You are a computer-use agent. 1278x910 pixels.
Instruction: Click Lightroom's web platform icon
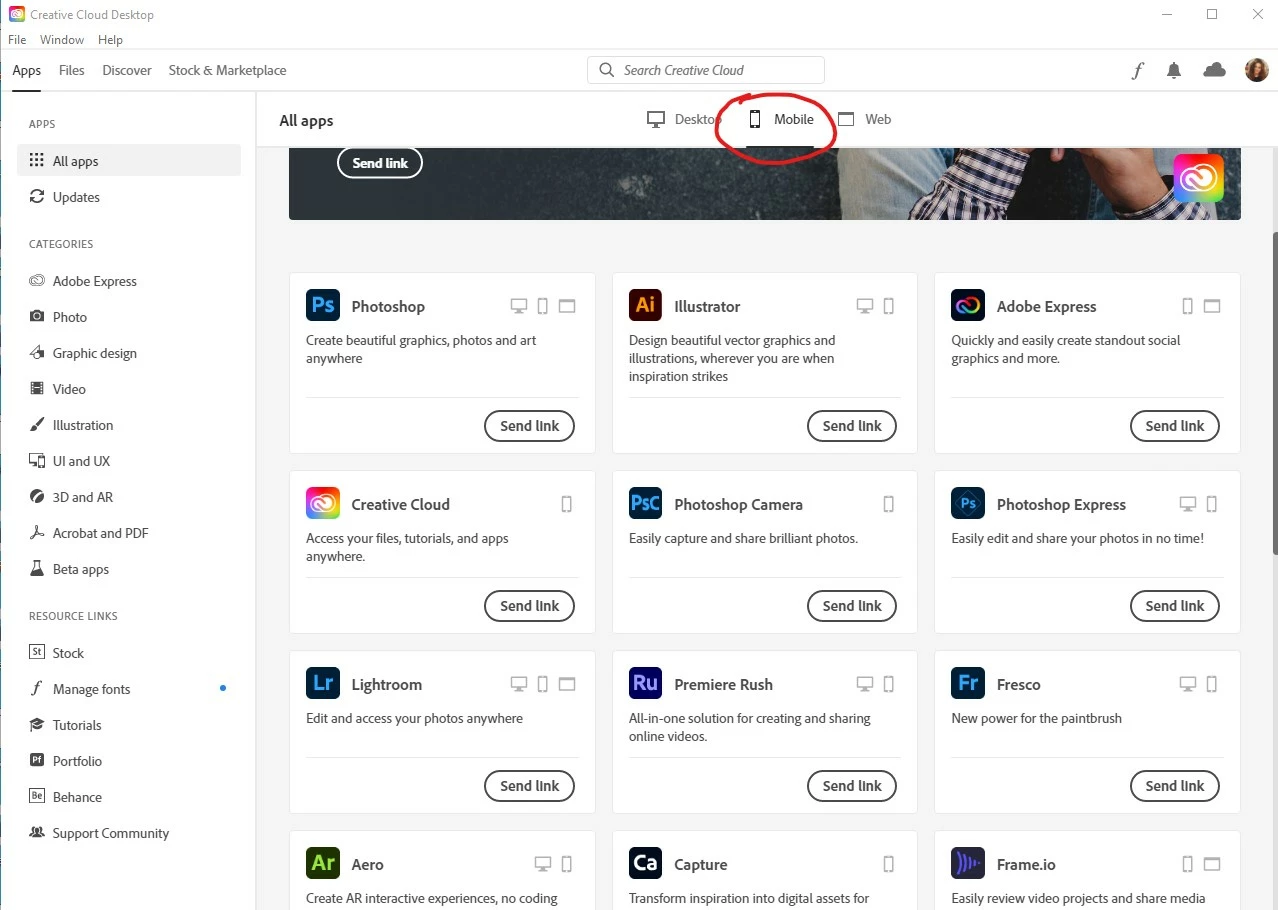567,684
